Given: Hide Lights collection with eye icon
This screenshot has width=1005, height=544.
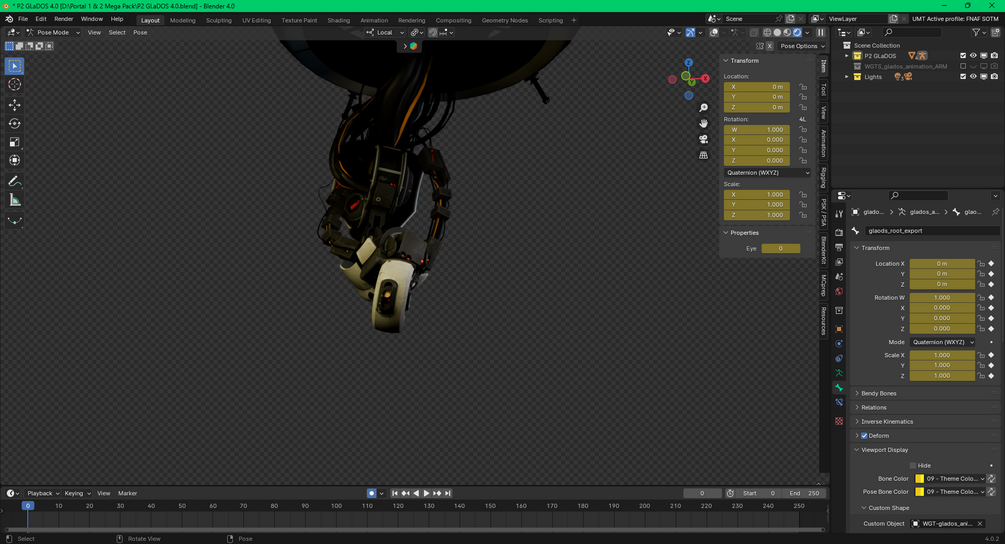Looking at the screenshot, I should click(973, 77).
